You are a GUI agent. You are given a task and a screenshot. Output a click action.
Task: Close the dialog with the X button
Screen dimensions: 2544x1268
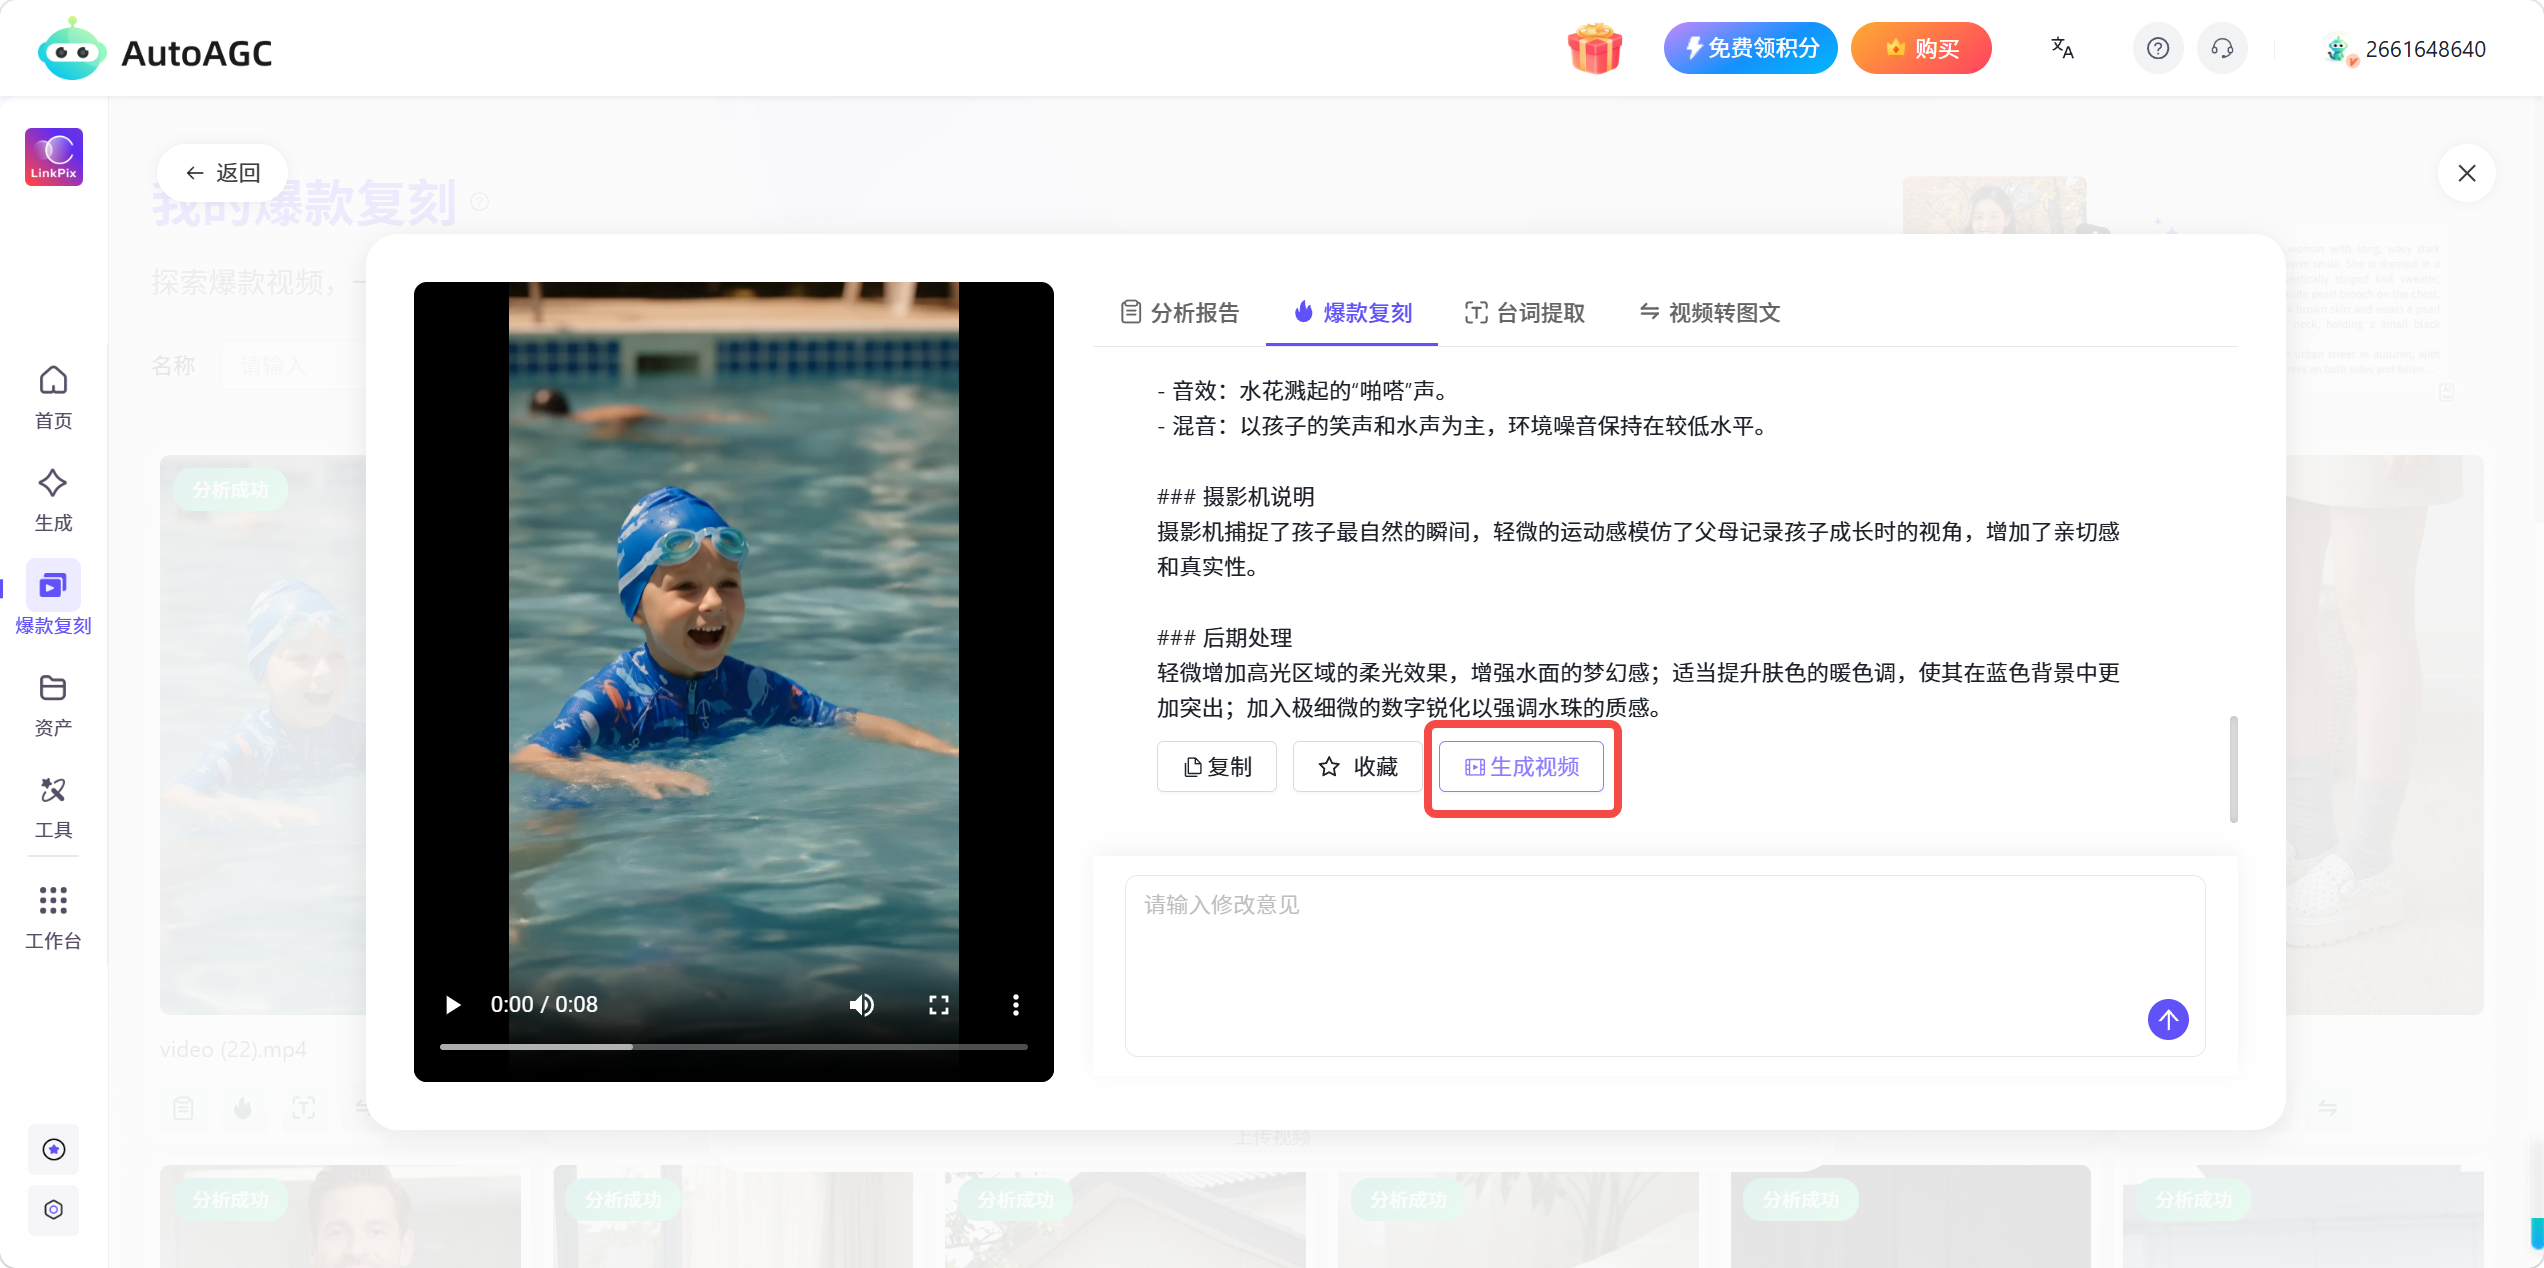pyautogui.click(x=2467, y=173)
